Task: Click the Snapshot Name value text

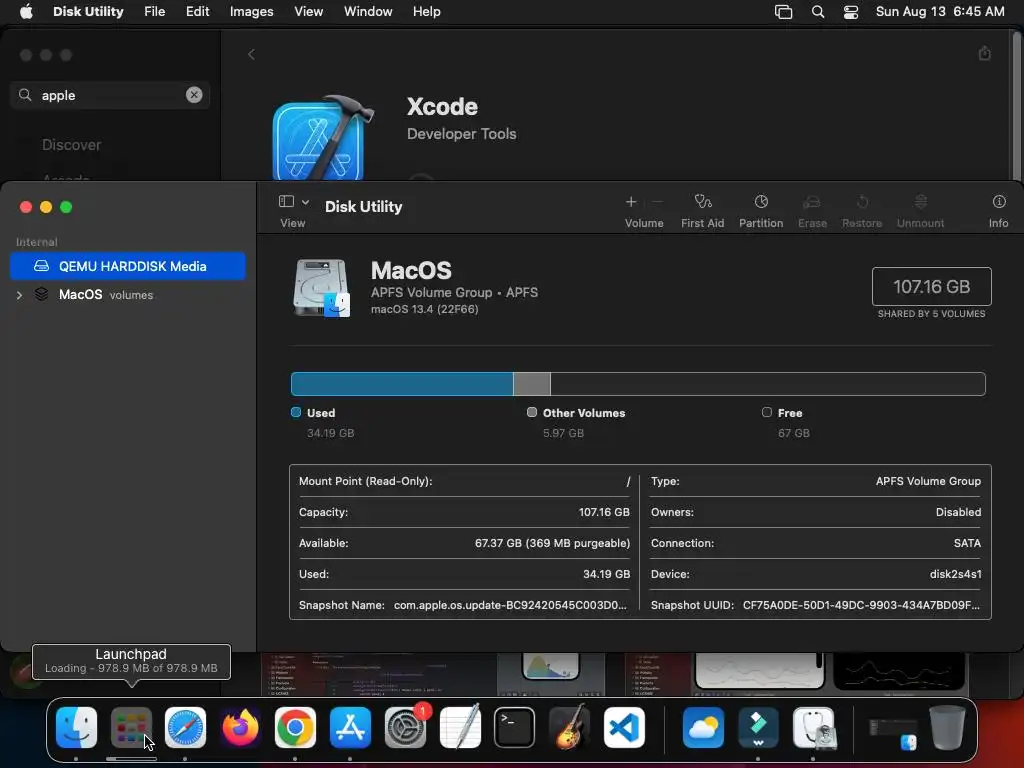Action: coord(510,605)
